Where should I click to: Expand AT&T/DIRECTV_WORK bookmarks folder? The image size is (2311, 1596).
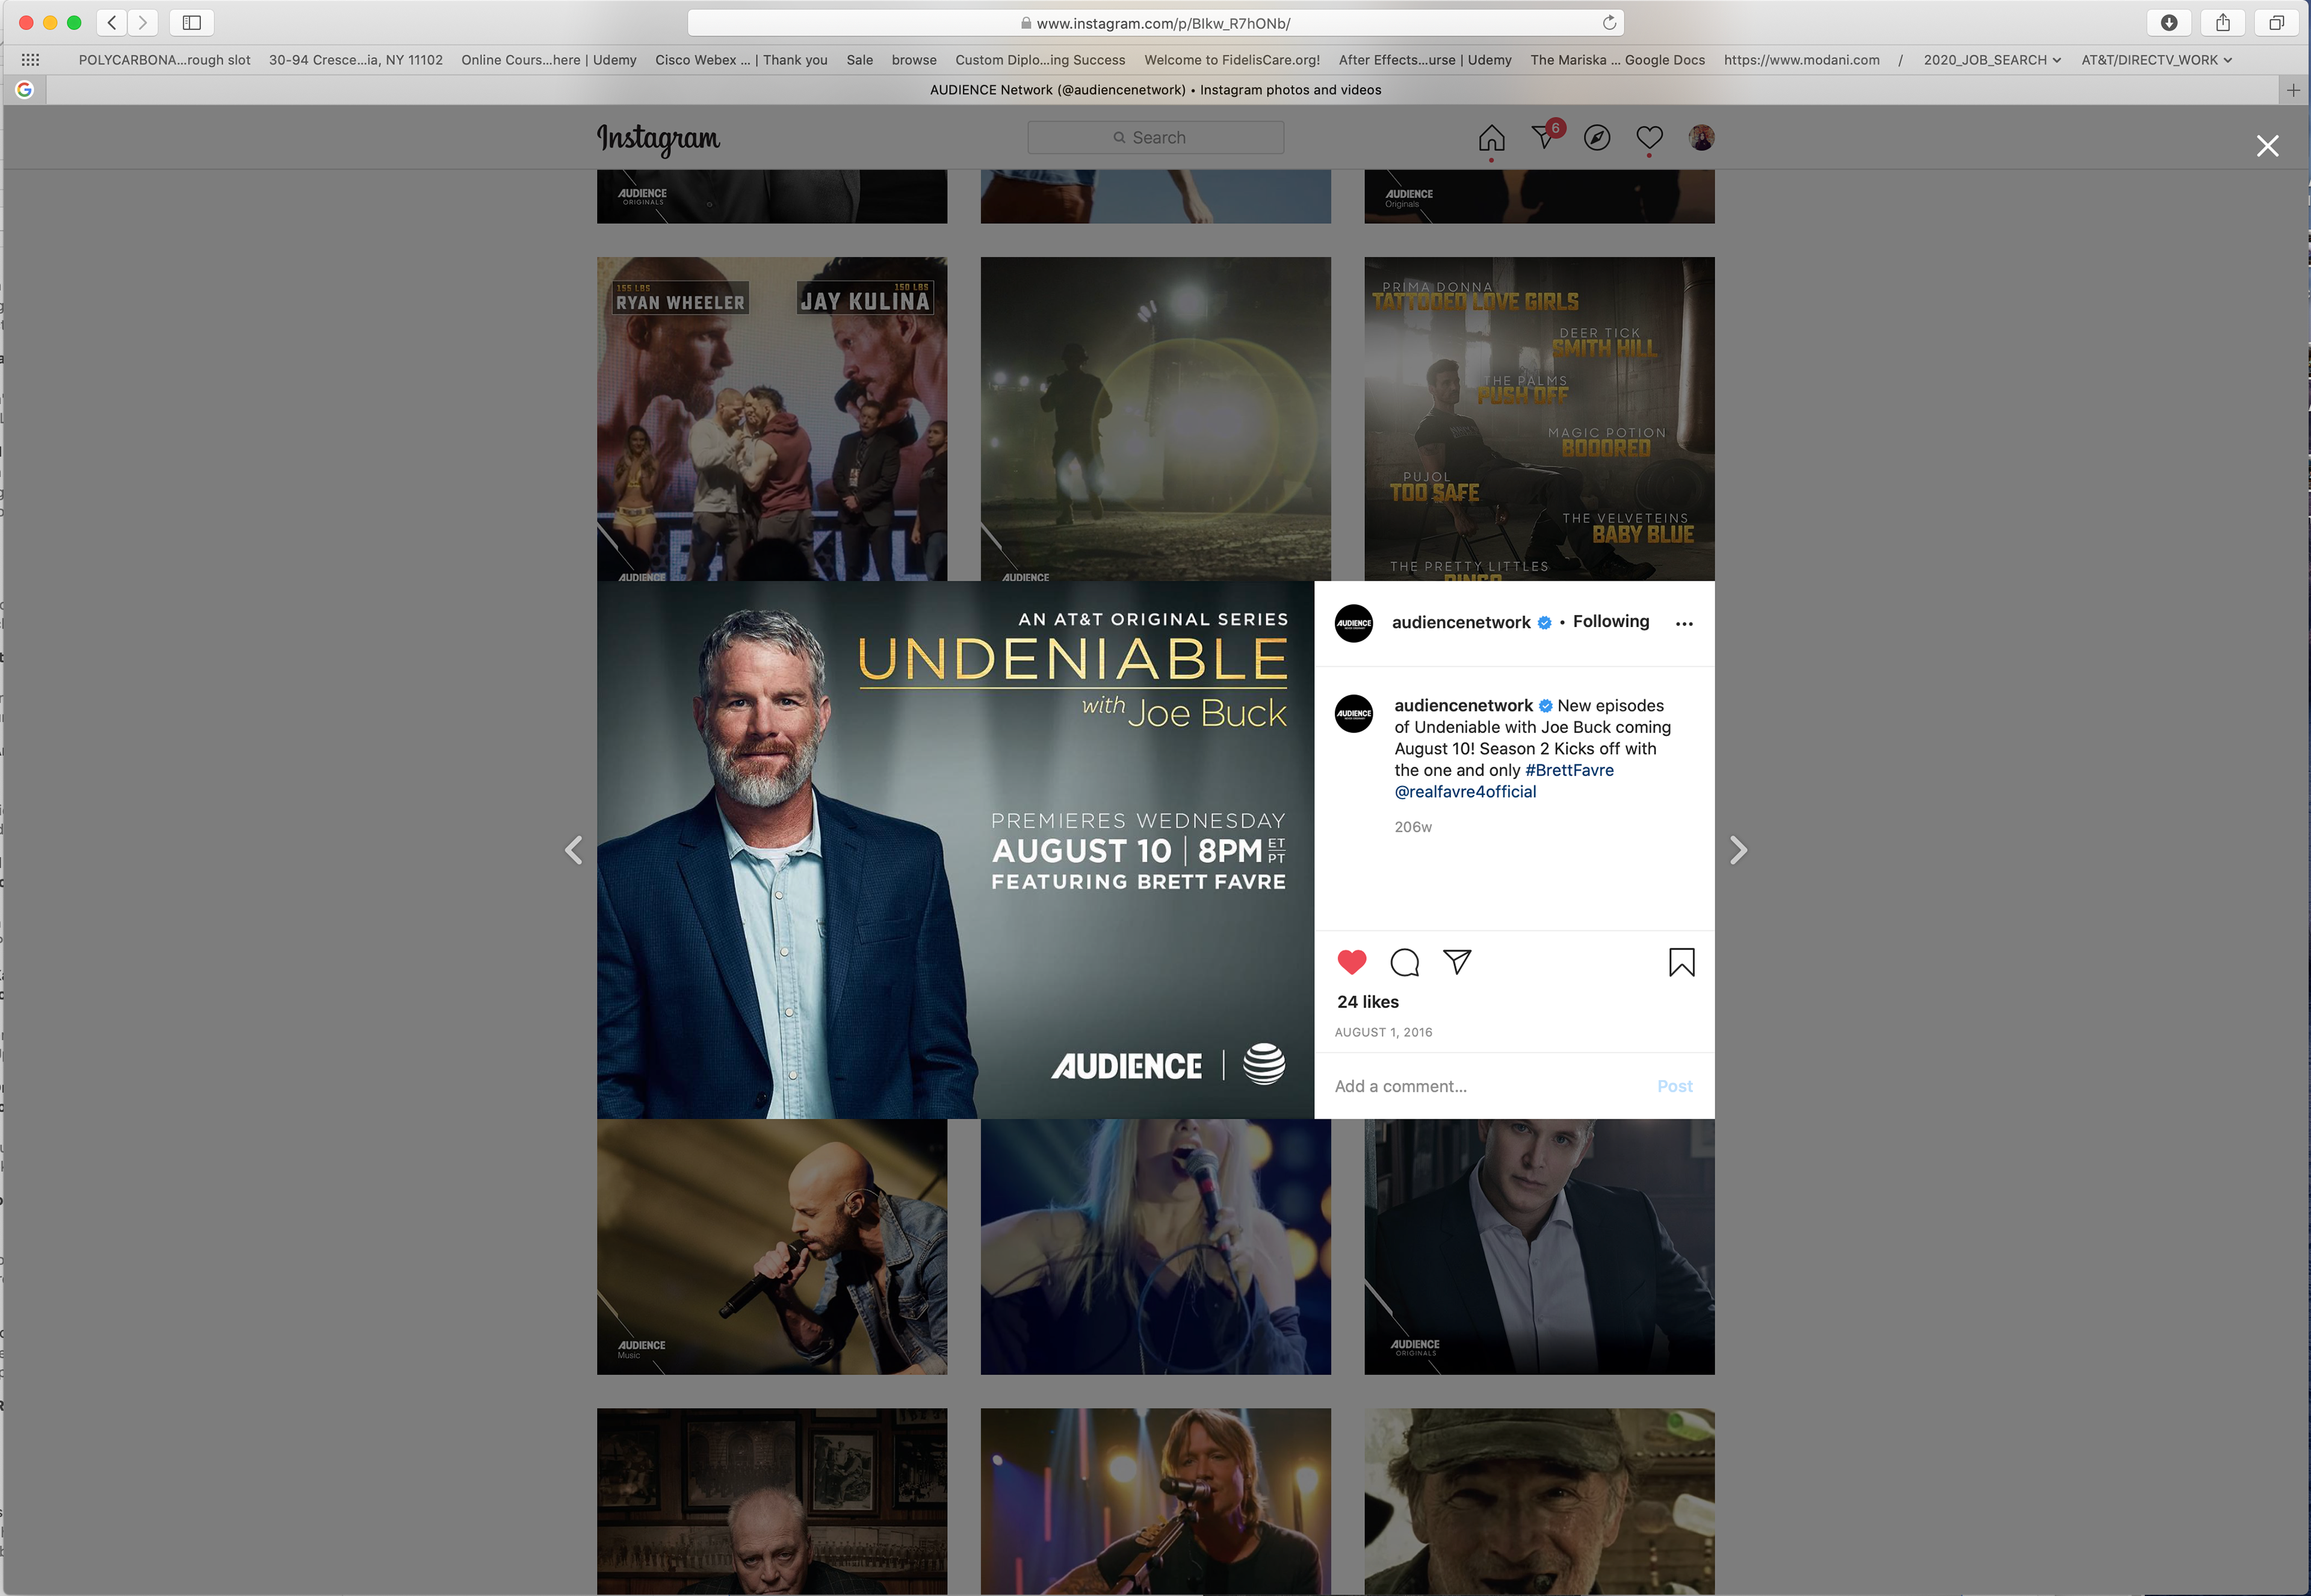2156,60
